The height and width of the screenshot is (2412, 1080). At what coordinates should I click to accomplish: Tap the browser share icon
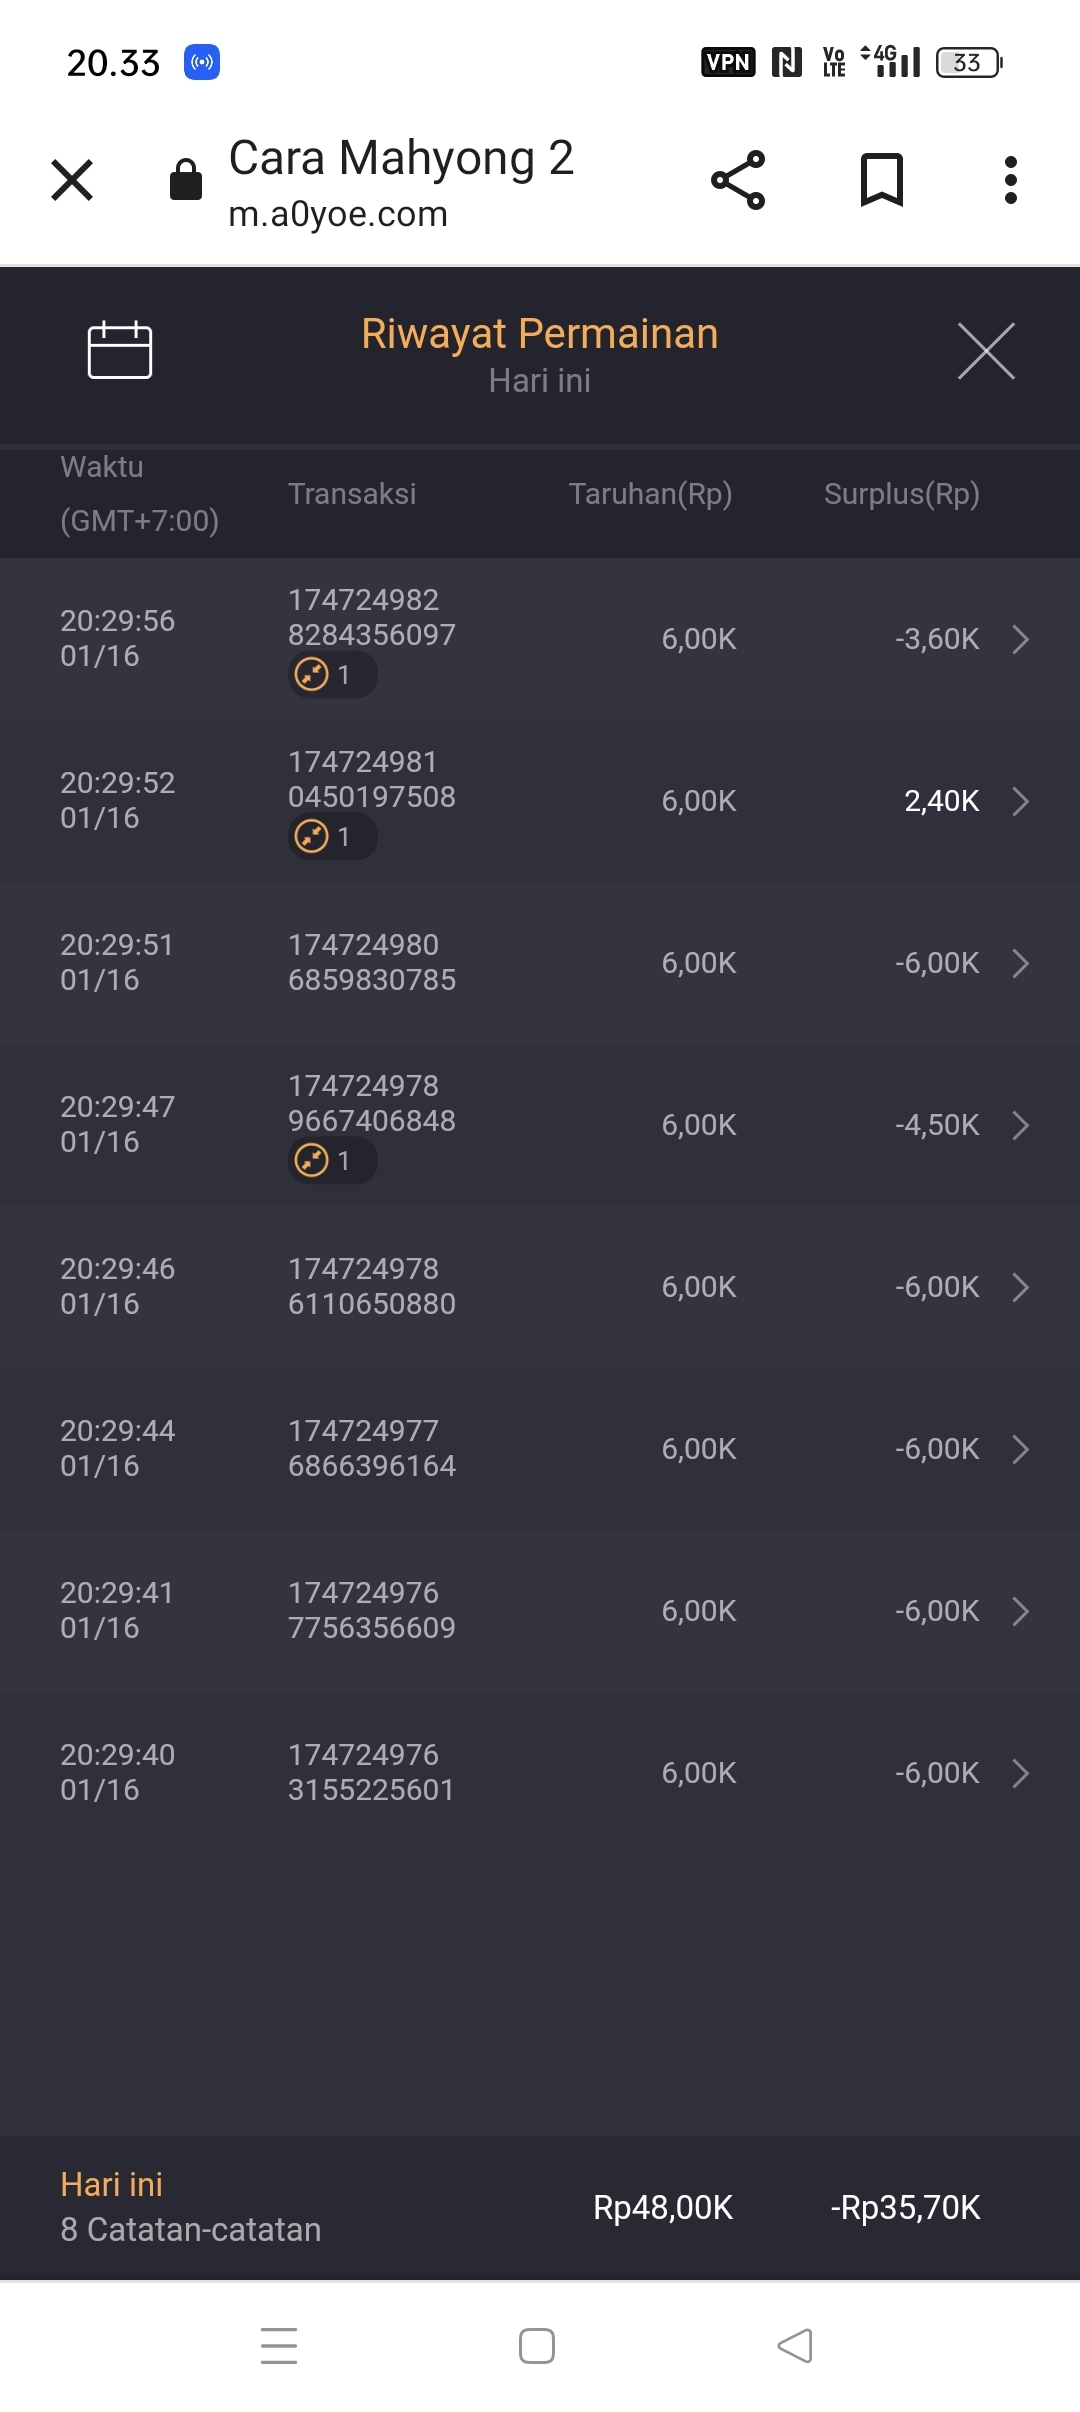[738, 180]
